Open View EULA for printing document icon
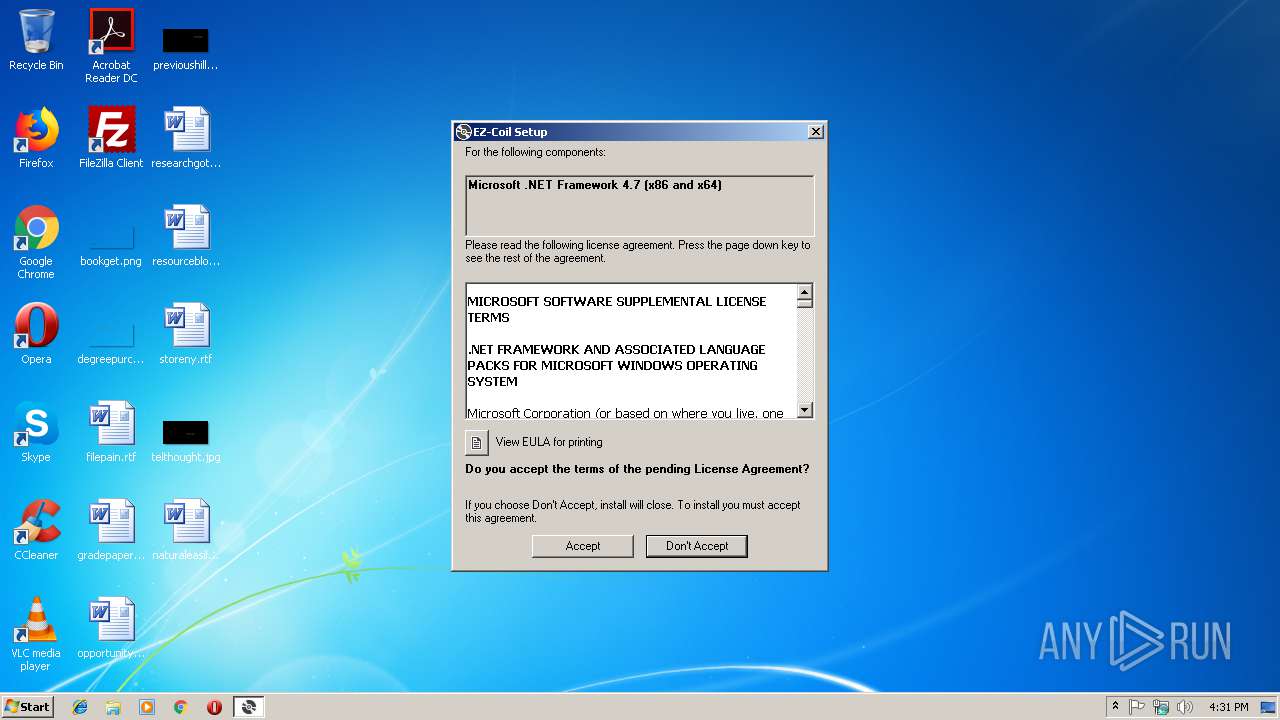 point(477,442)
